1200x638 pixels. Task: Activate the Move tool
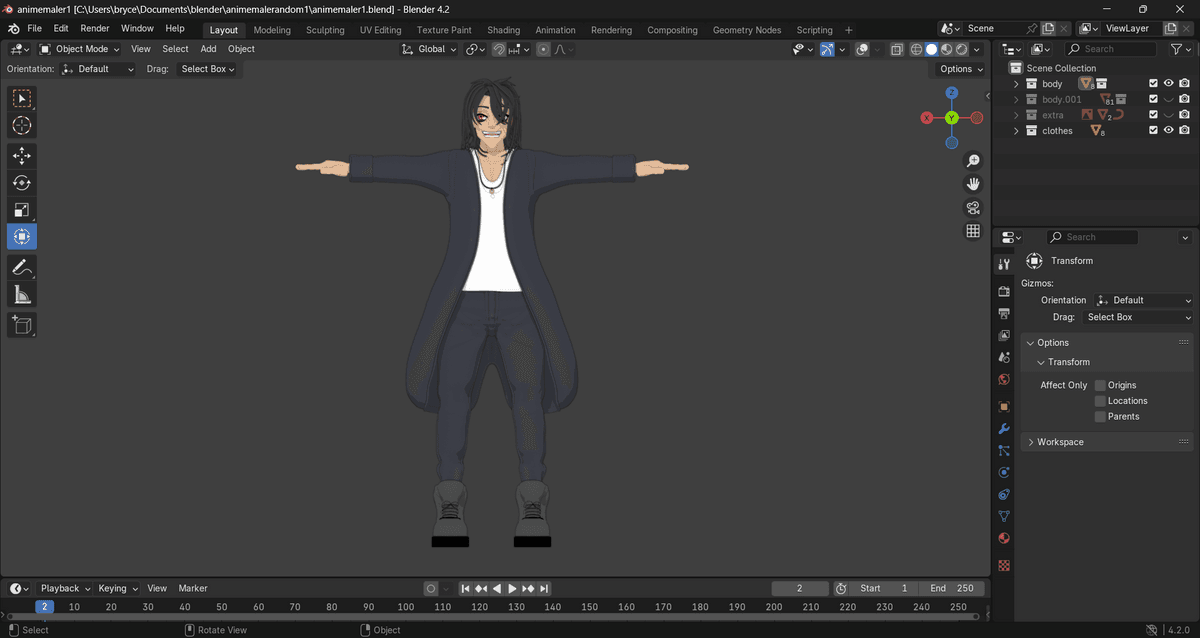(22, 156)
